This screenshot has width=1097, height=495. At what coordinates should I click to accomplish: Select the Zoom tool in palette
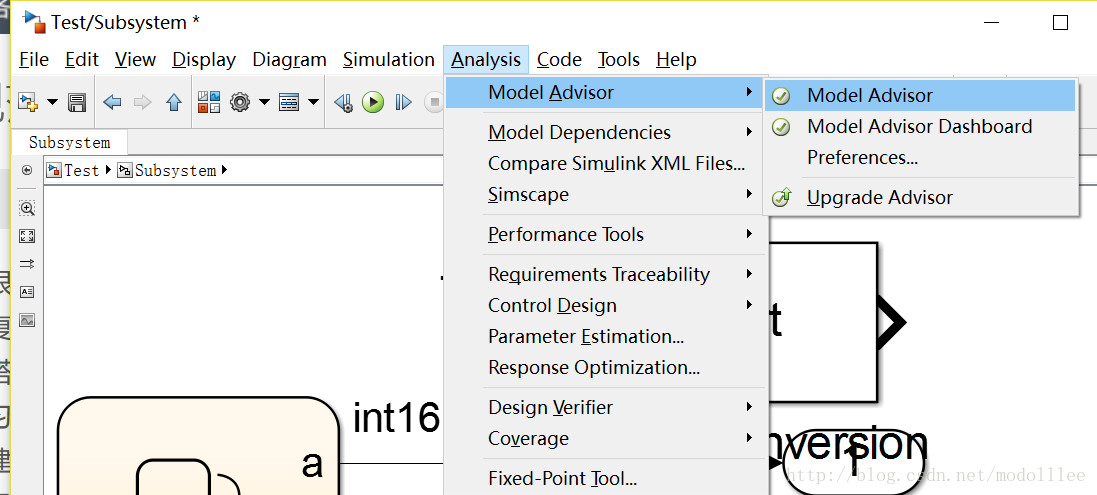tap(27, 208)
